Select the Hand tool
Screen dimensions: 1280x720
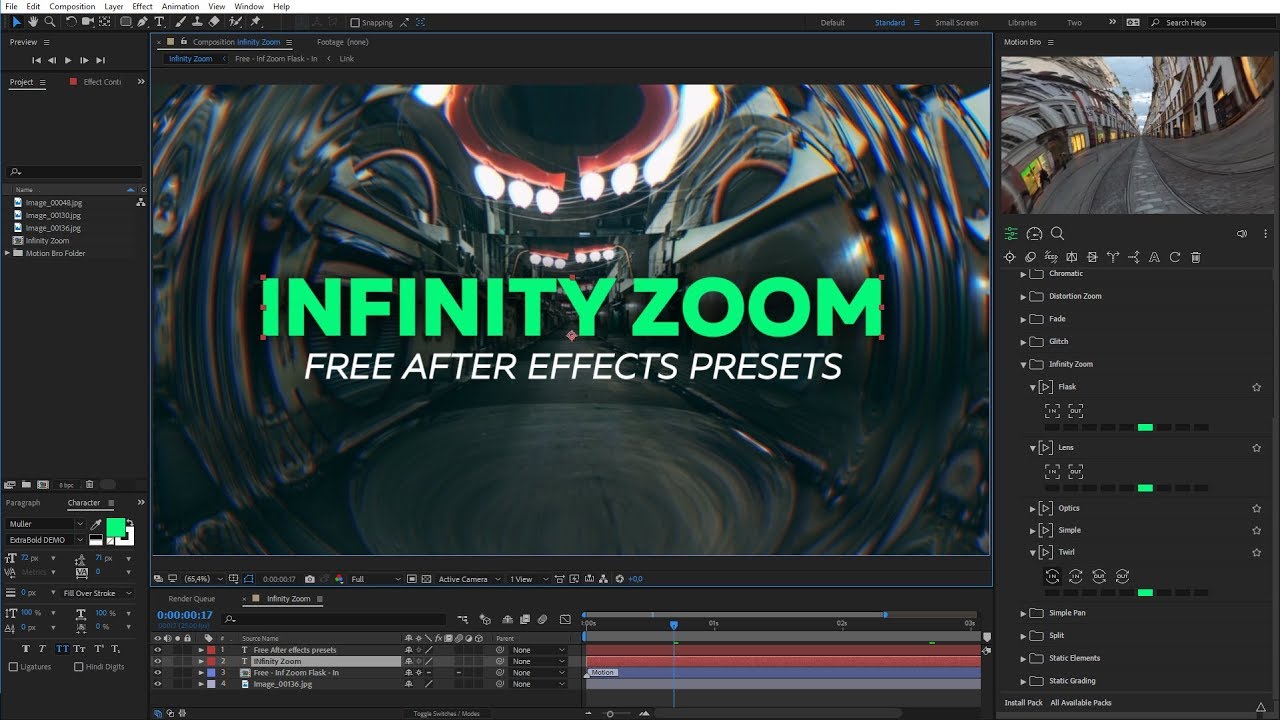pyautogui.click(x=33, y=21)
